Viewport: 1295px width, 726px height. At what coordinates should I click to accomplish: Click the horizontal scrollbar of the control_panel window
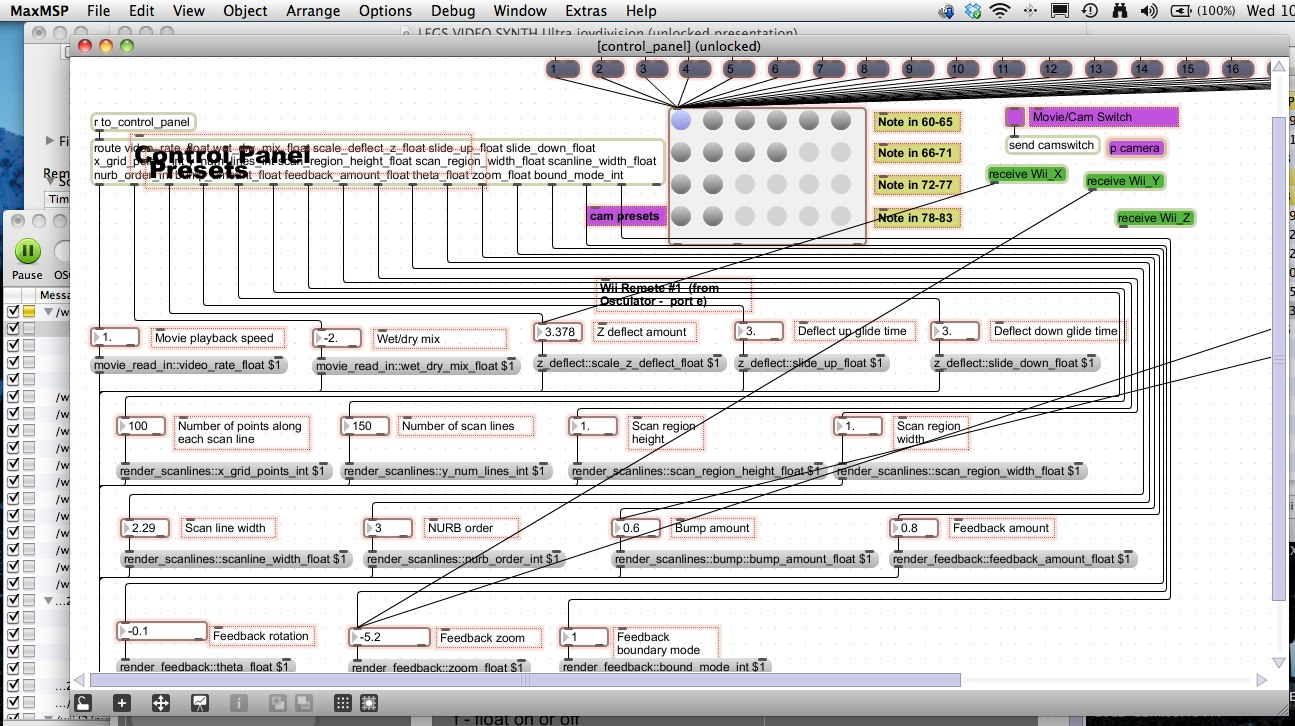click(x=527, y=679)
